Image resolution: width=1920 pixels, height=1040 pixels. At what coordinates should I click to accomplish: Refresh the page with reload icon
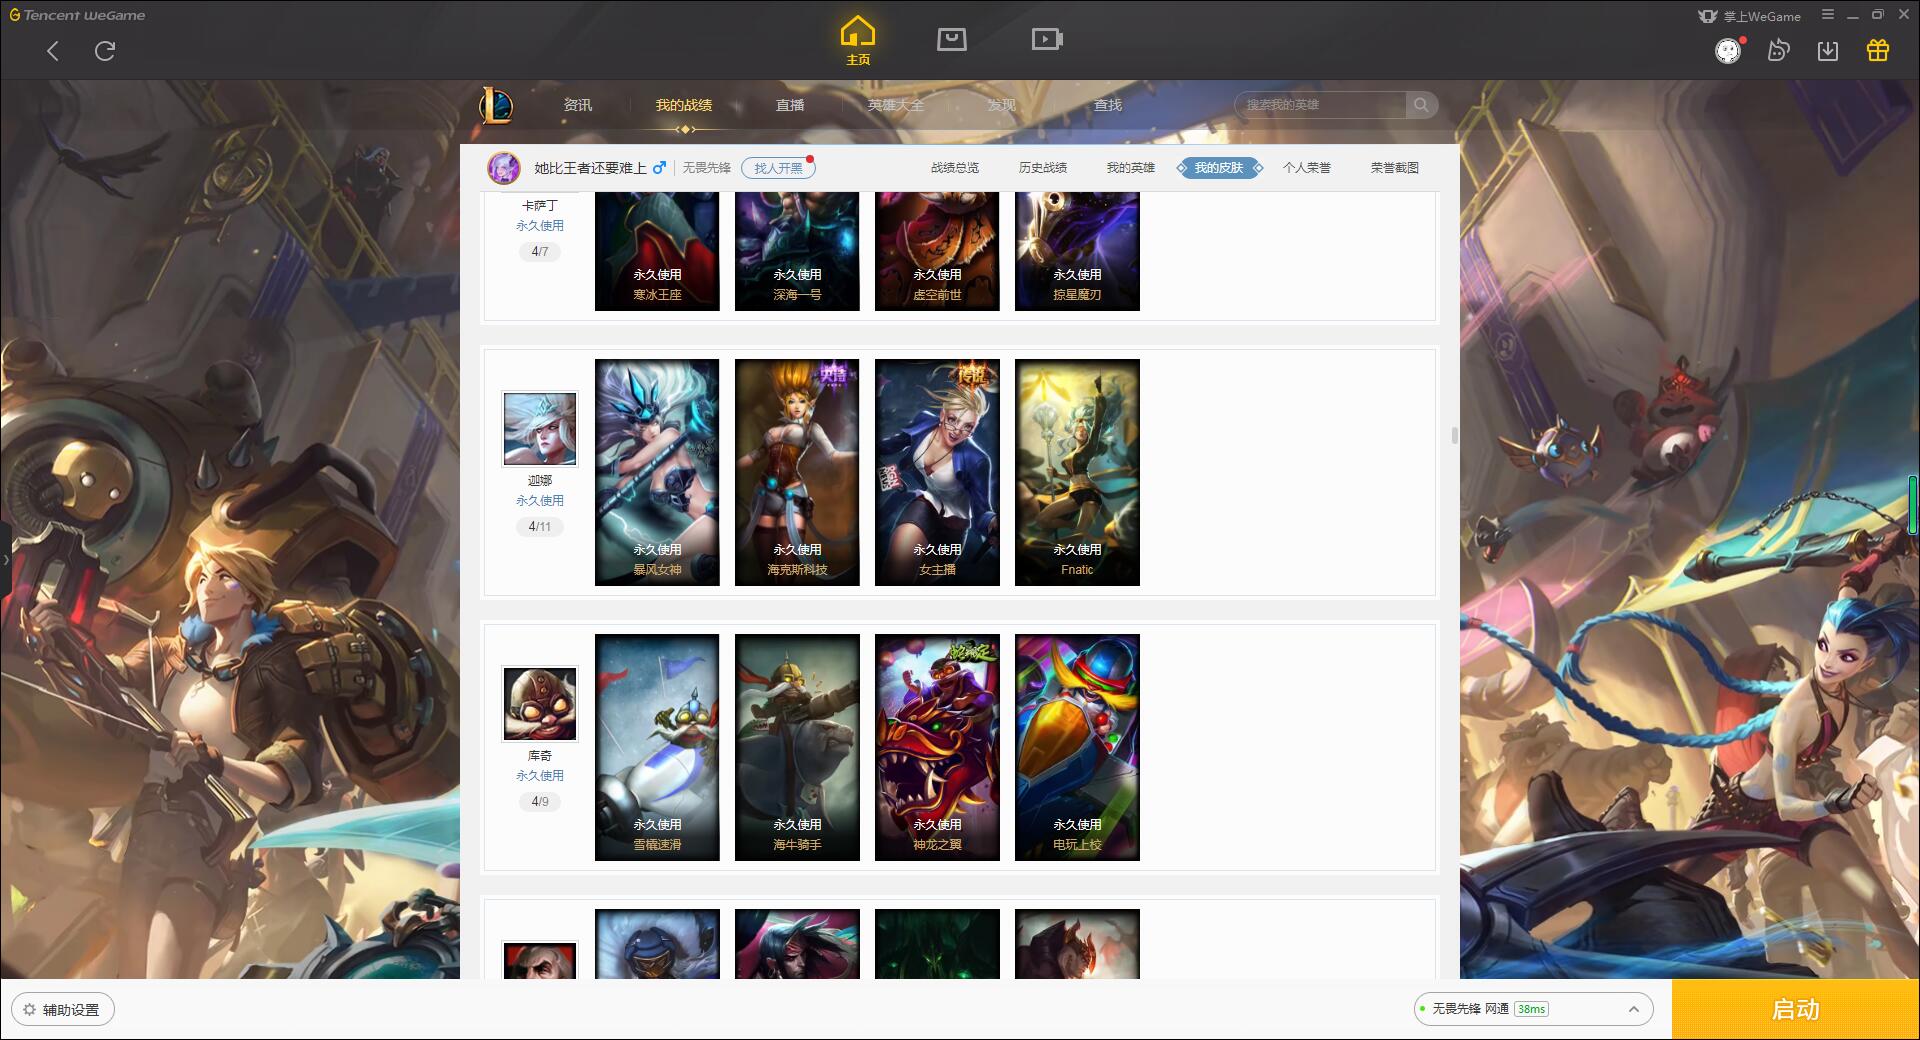point(105,51)
